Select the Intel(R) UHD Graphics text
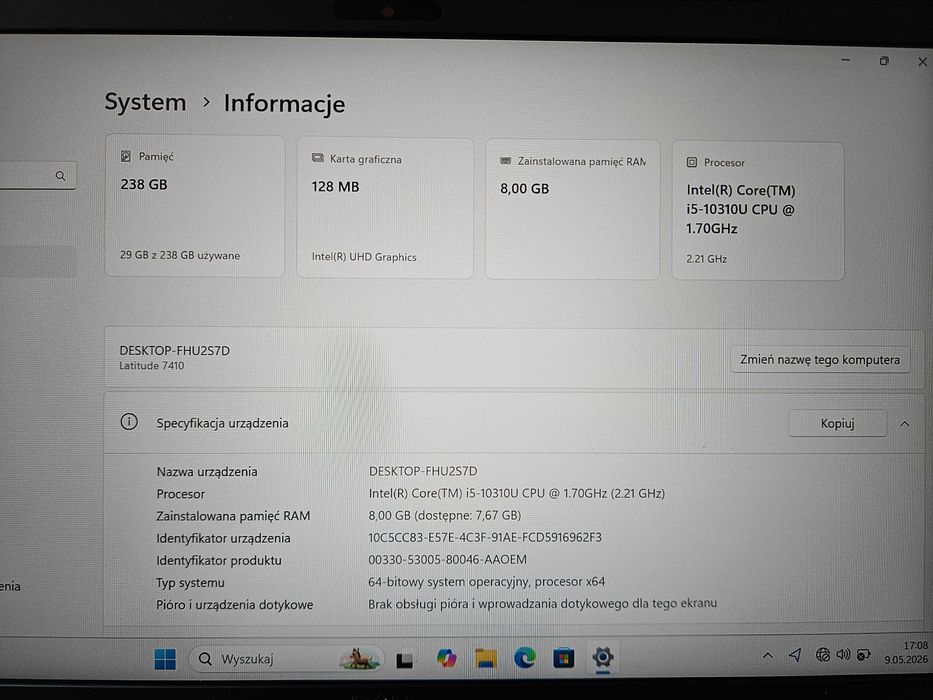This screenshot has height=700, width=933. point(364,257)
